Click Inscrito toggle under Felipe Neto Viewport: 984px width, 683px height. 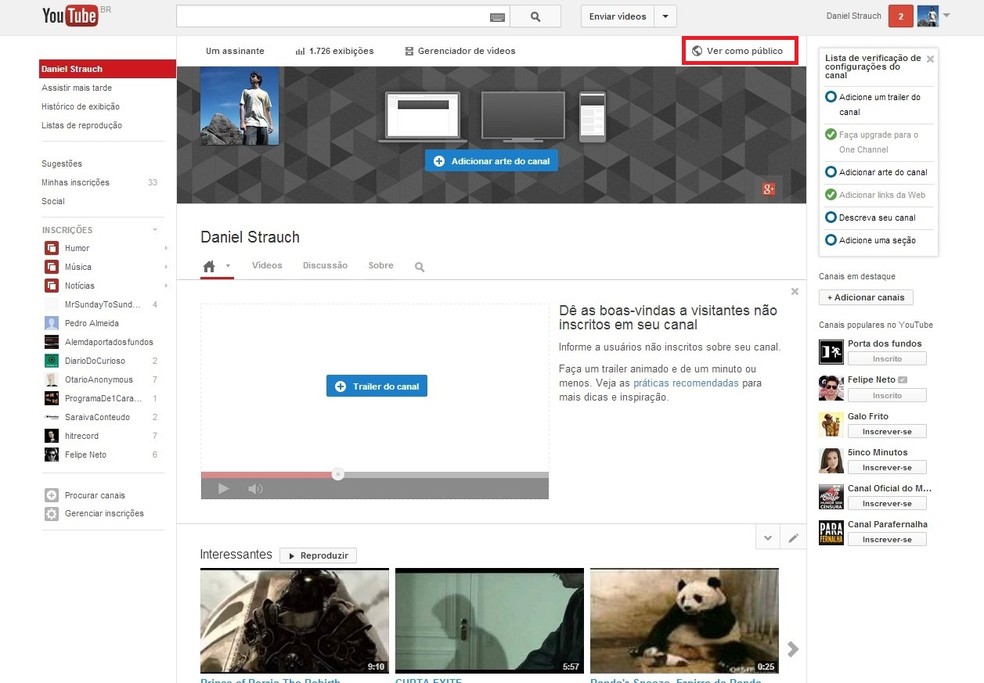[887, 395]
